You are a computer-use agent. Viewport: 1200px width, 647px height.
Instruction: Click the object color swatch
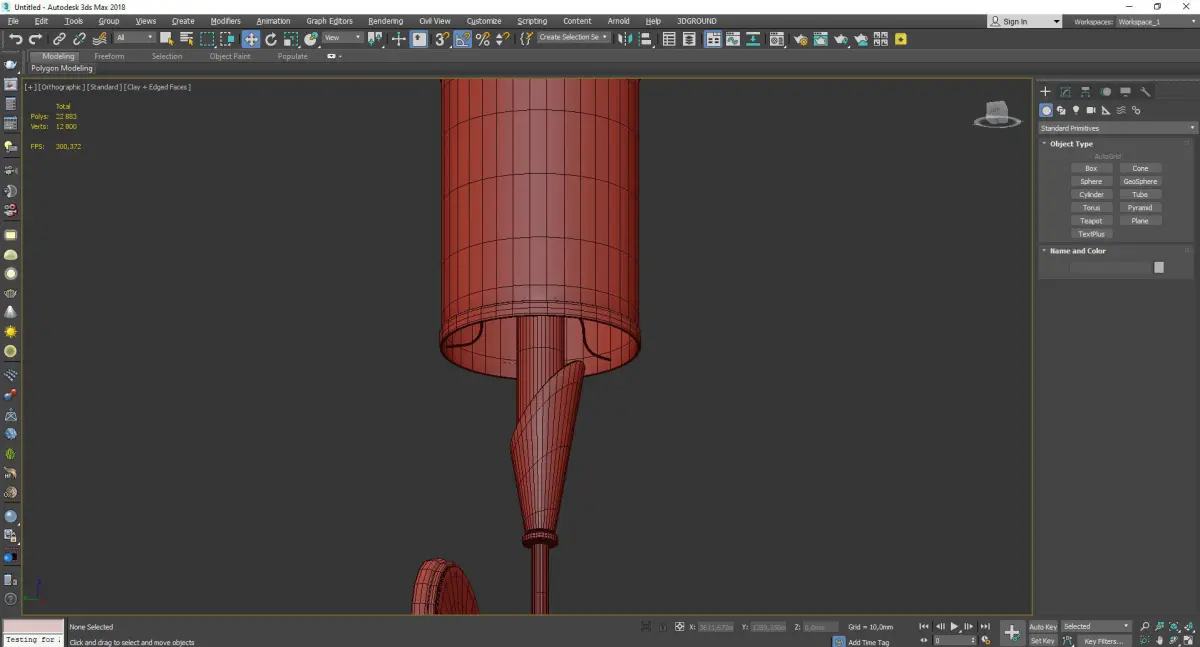tap(1159, 267)
